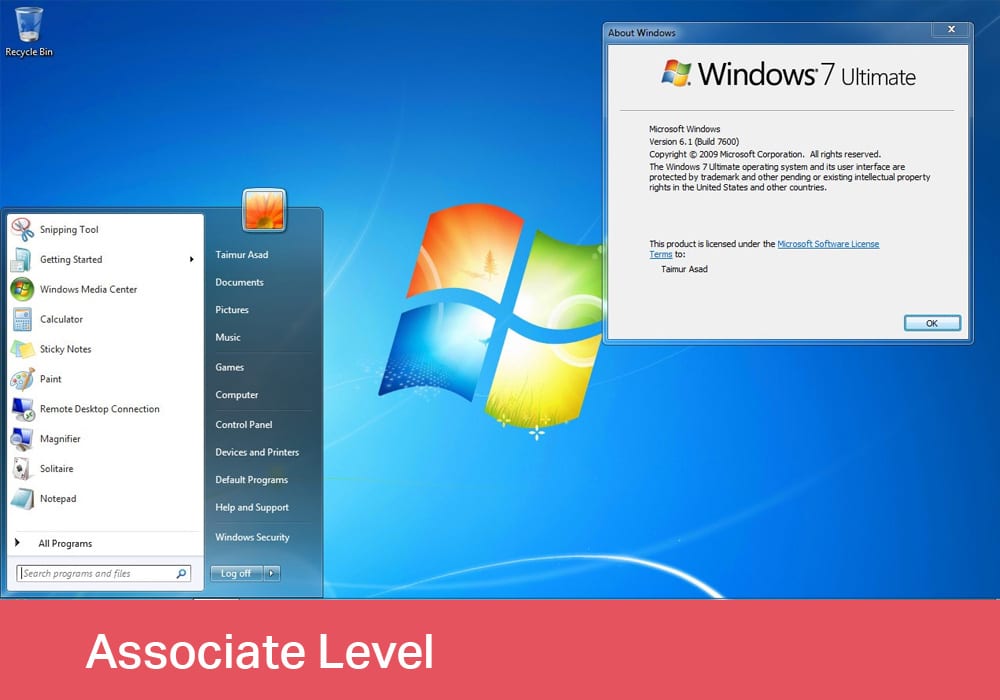Focus the Search programs and files box
The height and width of the screenshot is (700, 1000).
[x=103, y=573]
